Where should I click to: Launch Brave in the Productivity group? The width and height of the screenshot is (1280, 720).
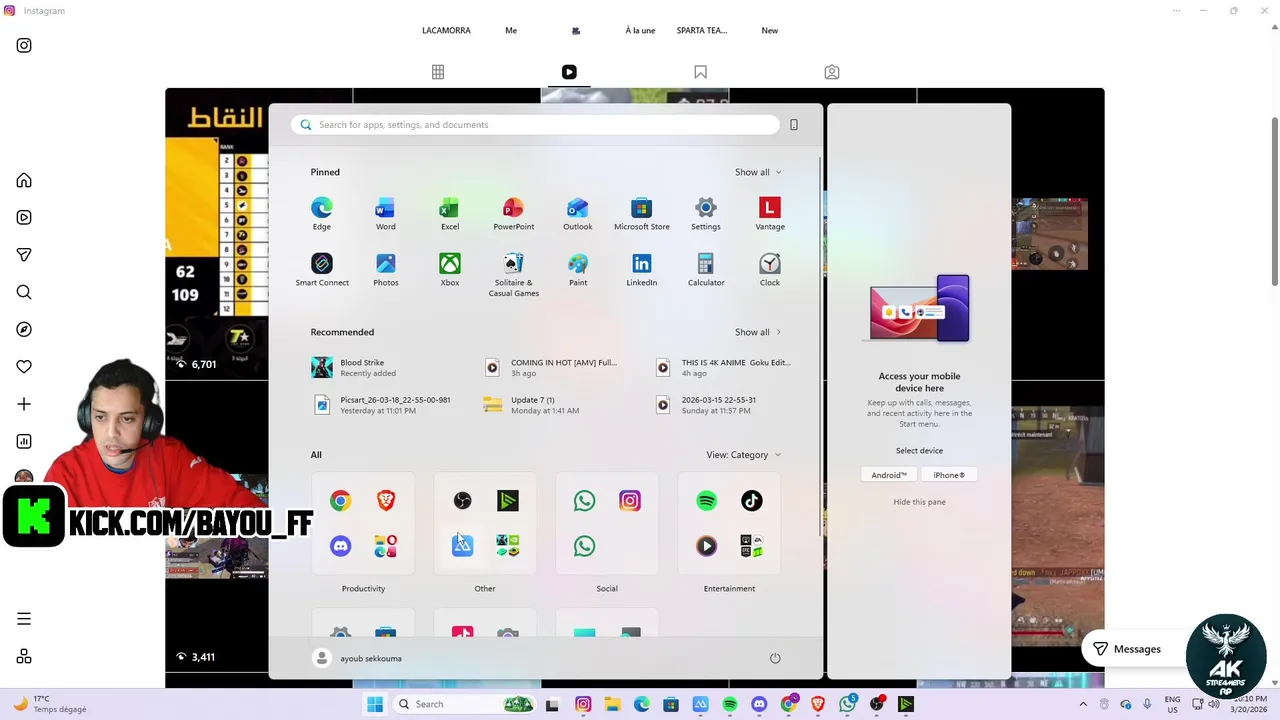386,501
